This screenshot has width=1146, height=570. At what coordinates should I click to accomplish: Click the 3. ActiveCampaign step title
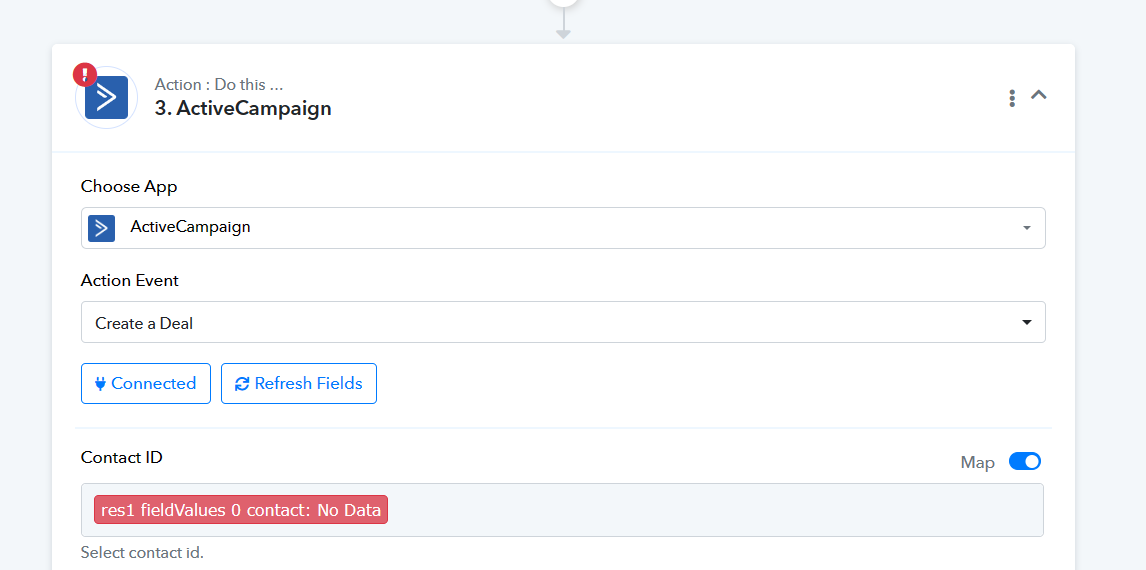pos(243,108)
